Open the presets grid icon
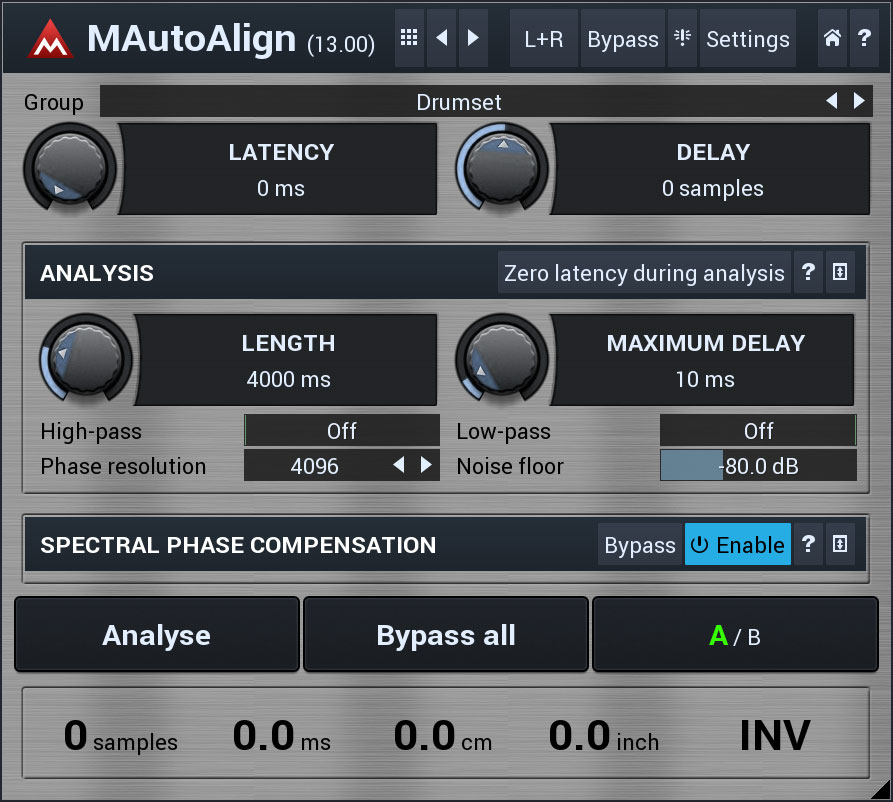Screen dimensions: 893x802 point(409,39)
